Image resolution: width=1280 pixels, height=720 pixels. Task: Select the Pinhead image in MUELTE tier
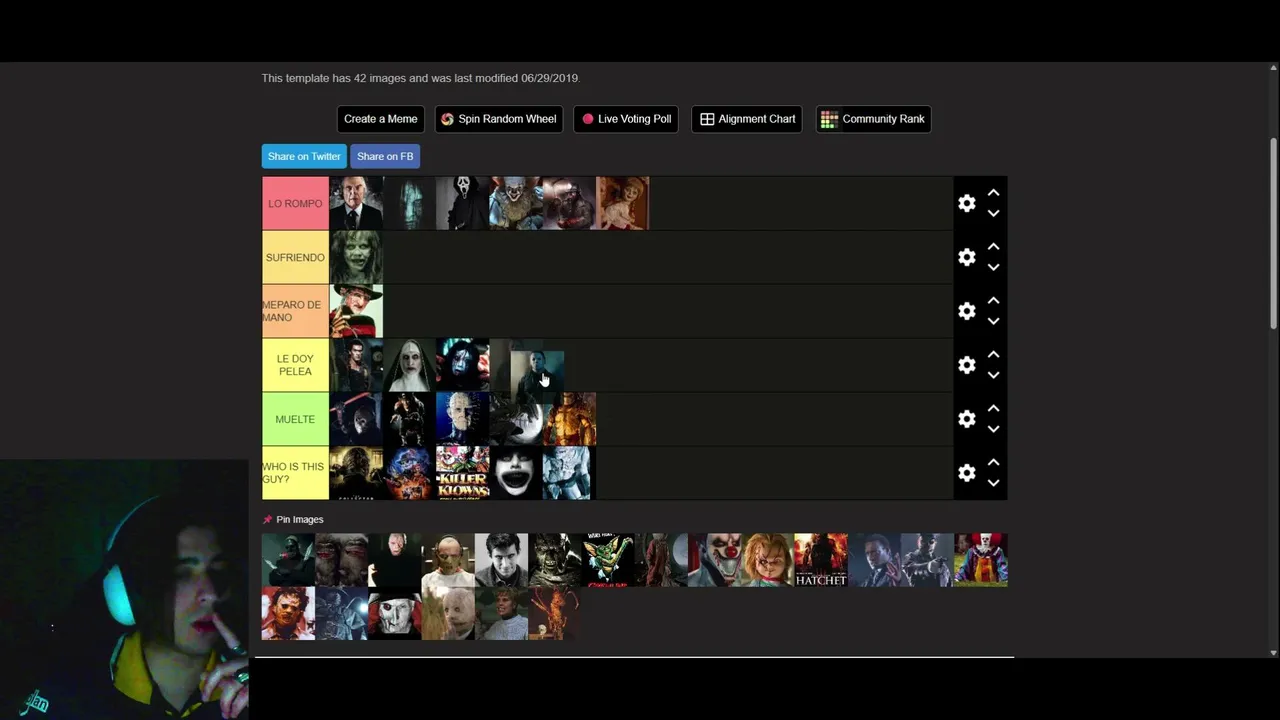pos(462,419)
